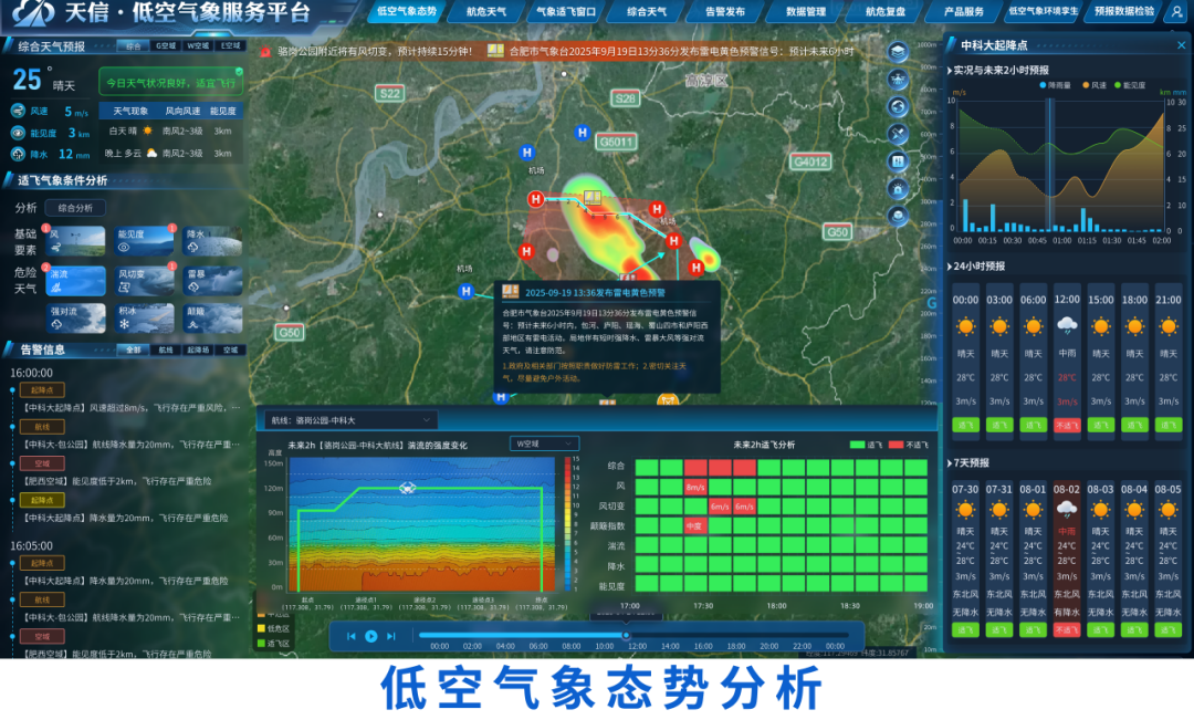1194x720 pixels.
Task: Click the globe icon on map toolbar
Action: click(898, 106)
